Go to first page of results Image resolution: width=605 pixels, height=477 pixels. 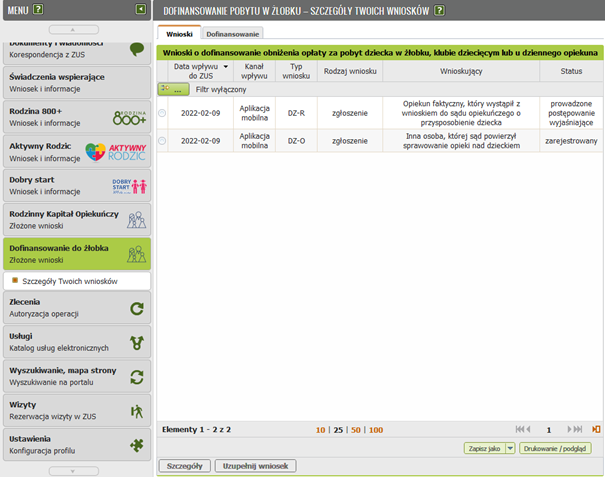(520, 430)
